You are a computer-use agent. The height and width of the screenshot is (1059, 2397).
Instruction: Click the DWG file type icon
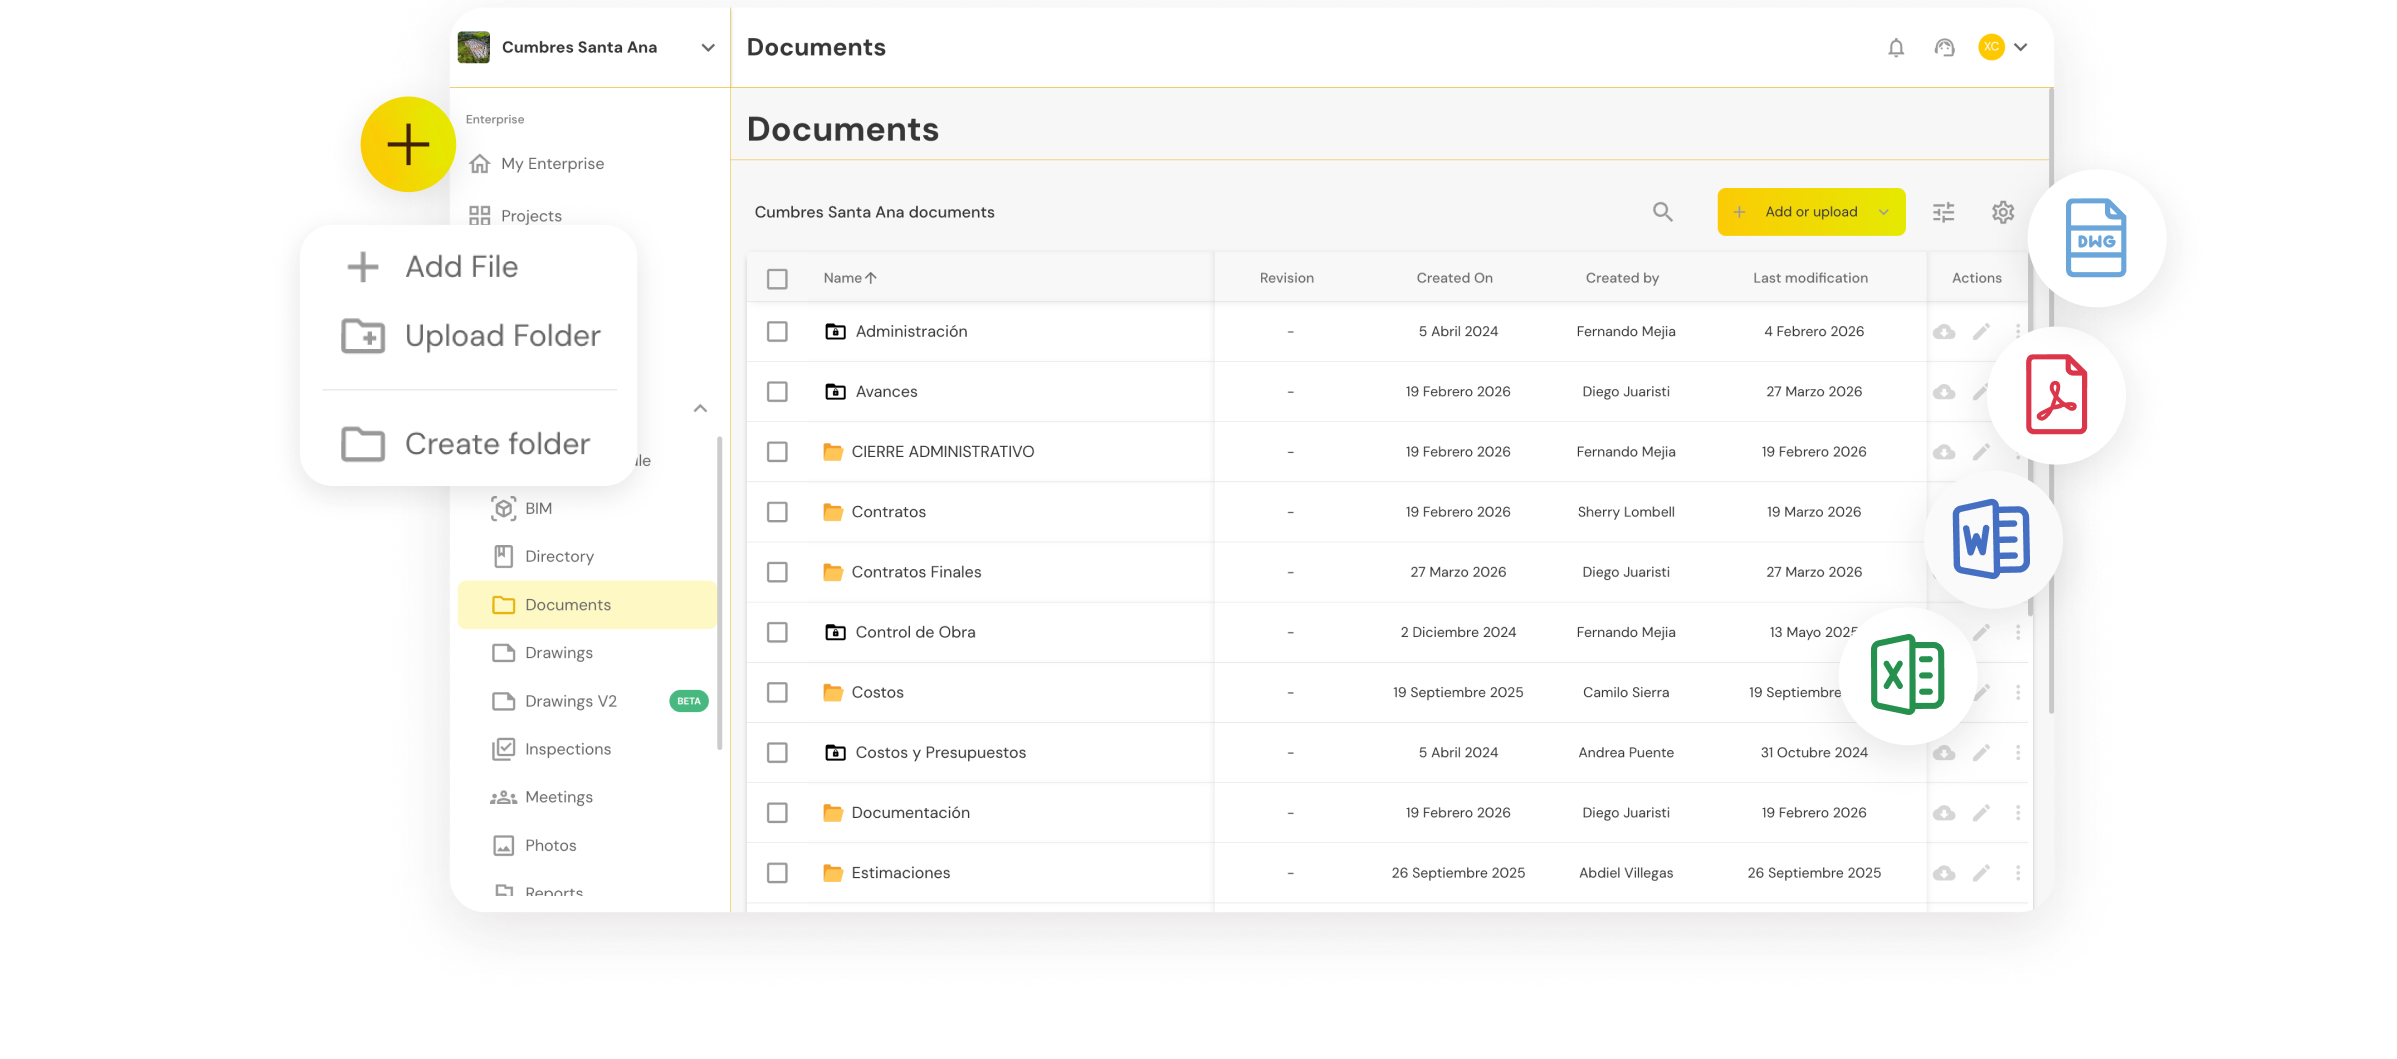2096,238
